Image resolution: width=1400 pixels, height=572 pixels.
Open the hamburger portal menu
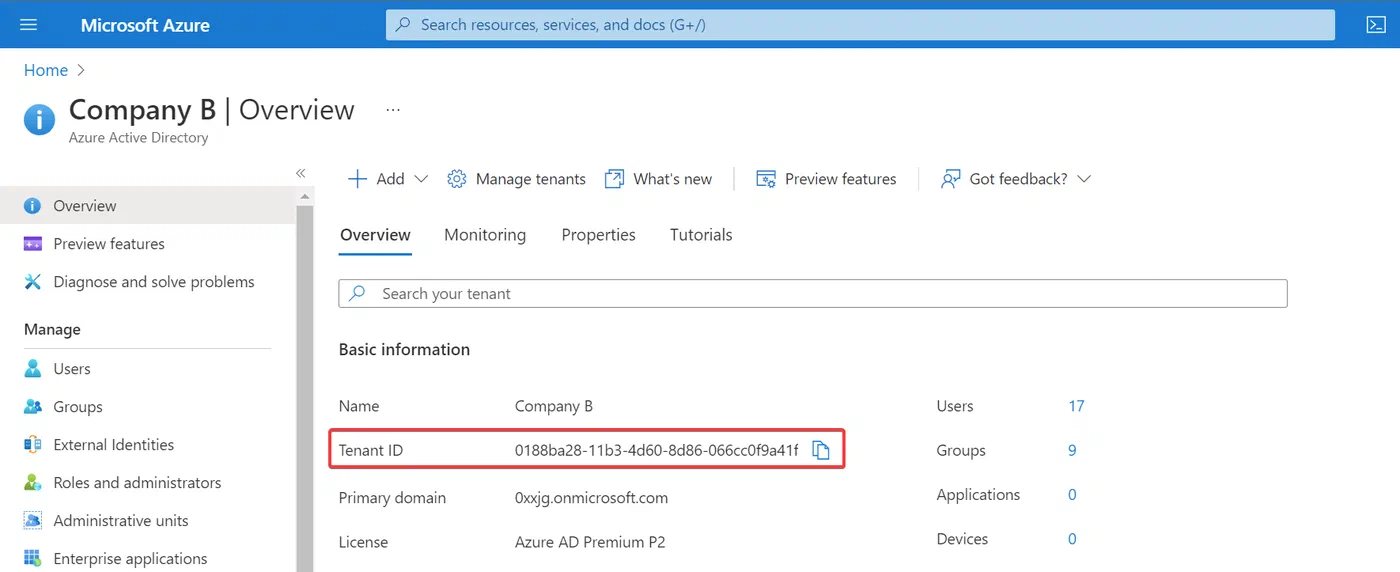[28, 24]
